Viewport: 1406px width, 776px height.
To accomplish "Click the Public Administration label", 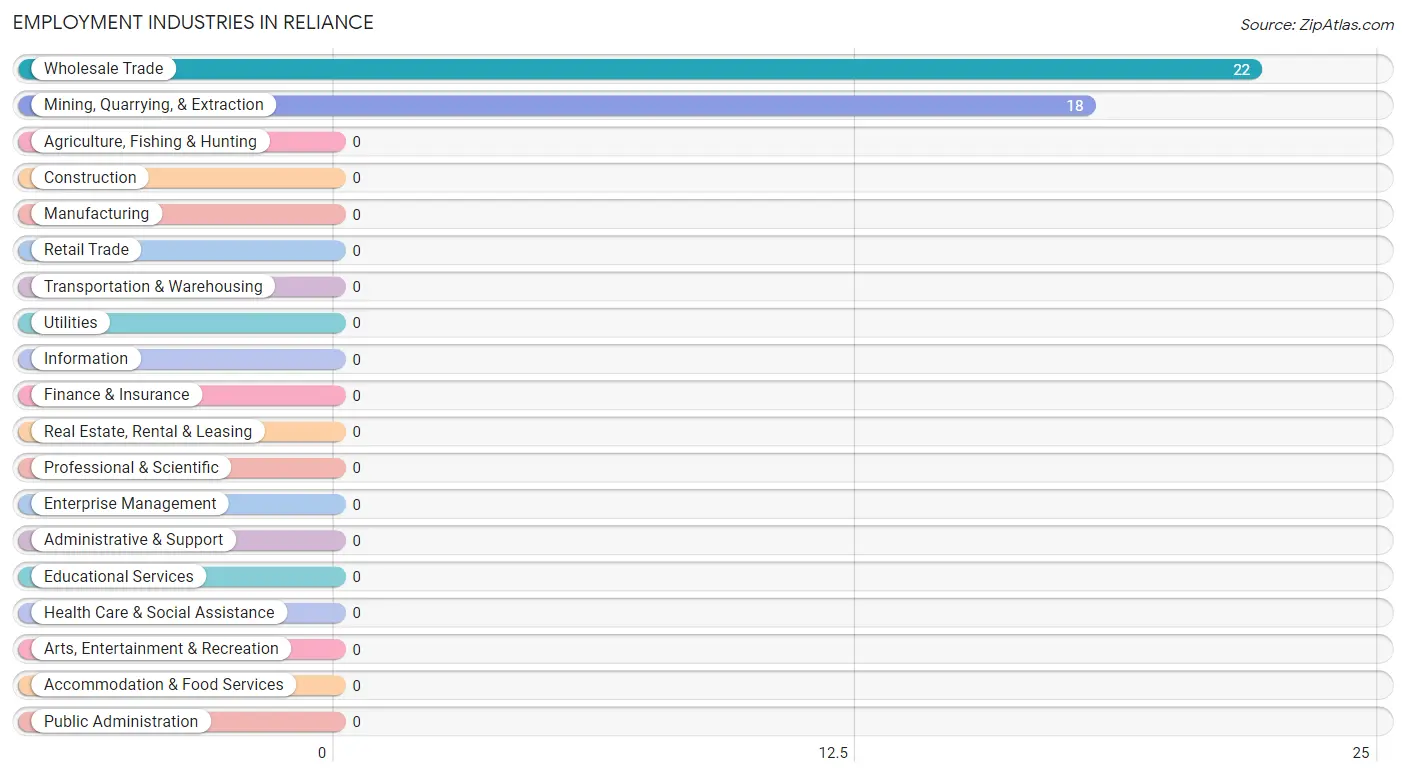I will (121, 722).
